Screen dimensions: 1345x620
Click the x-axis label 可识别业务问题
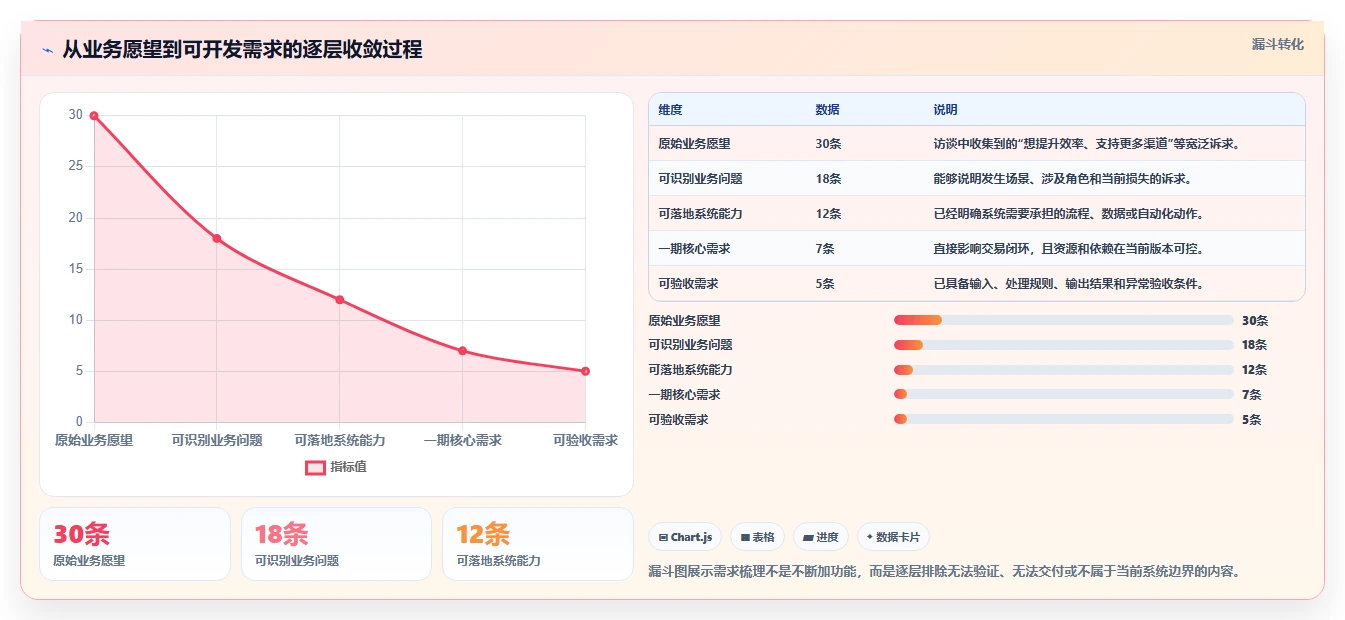pos(217,440)
